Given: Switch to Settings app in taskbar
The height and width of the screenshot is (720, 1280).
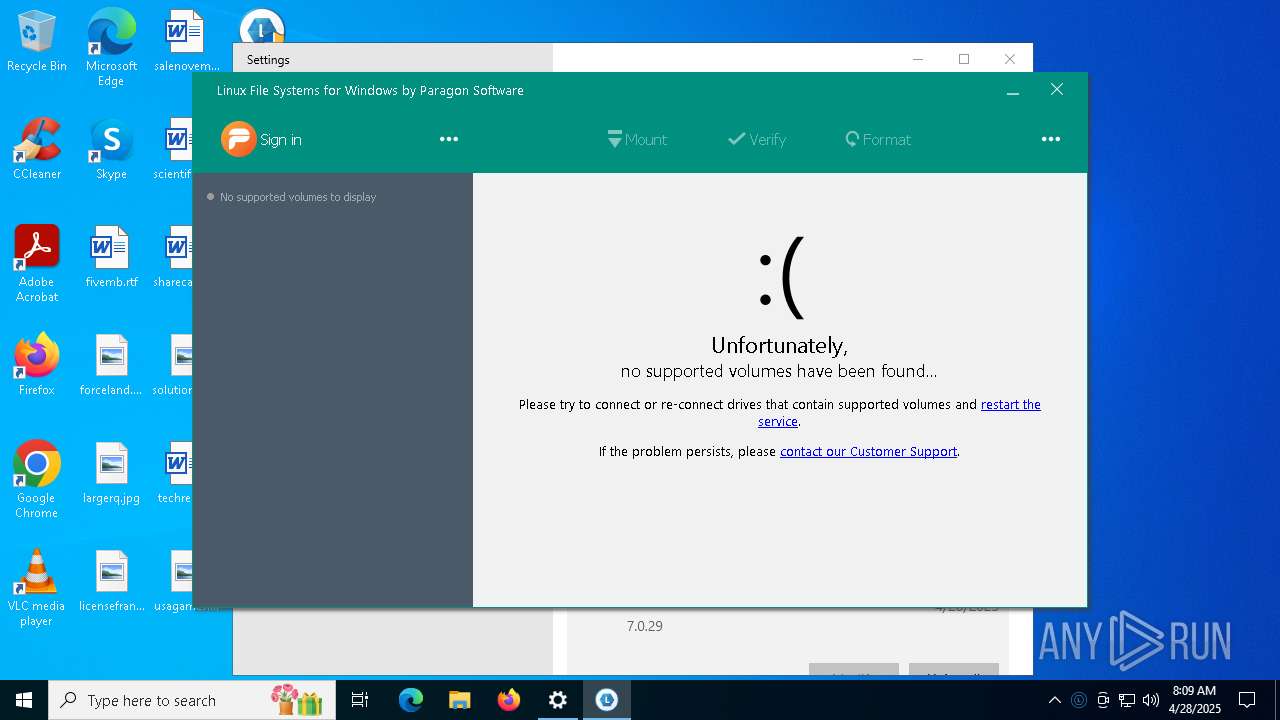Looking at the screenshot, I should click(558, 700).
